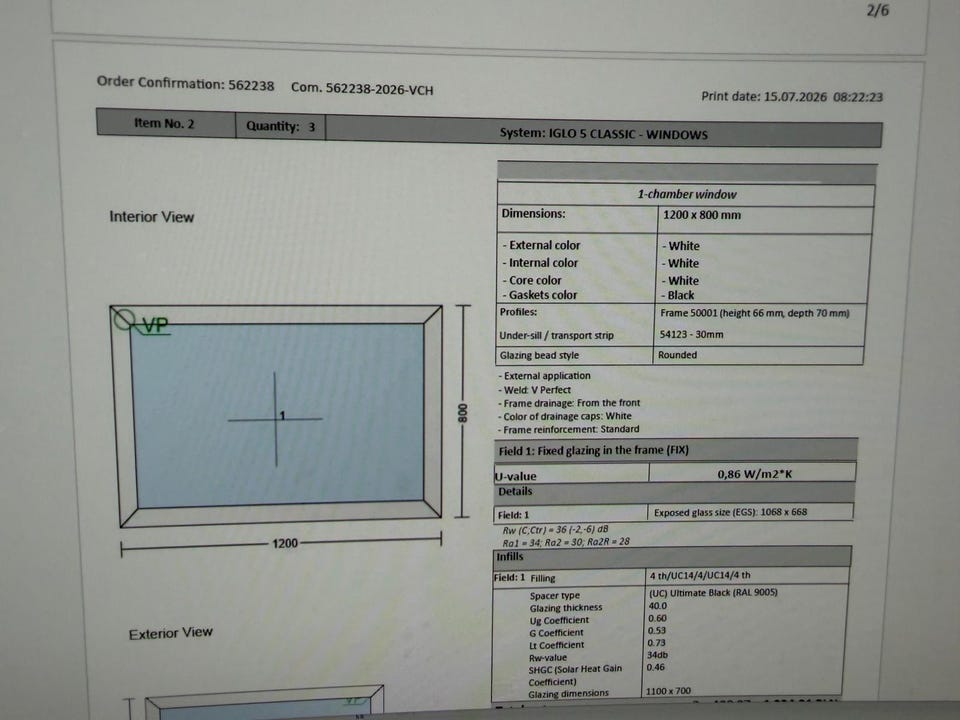Click the Quantity: 3 cell
The image size is (960, 720).
pos(280,126)
